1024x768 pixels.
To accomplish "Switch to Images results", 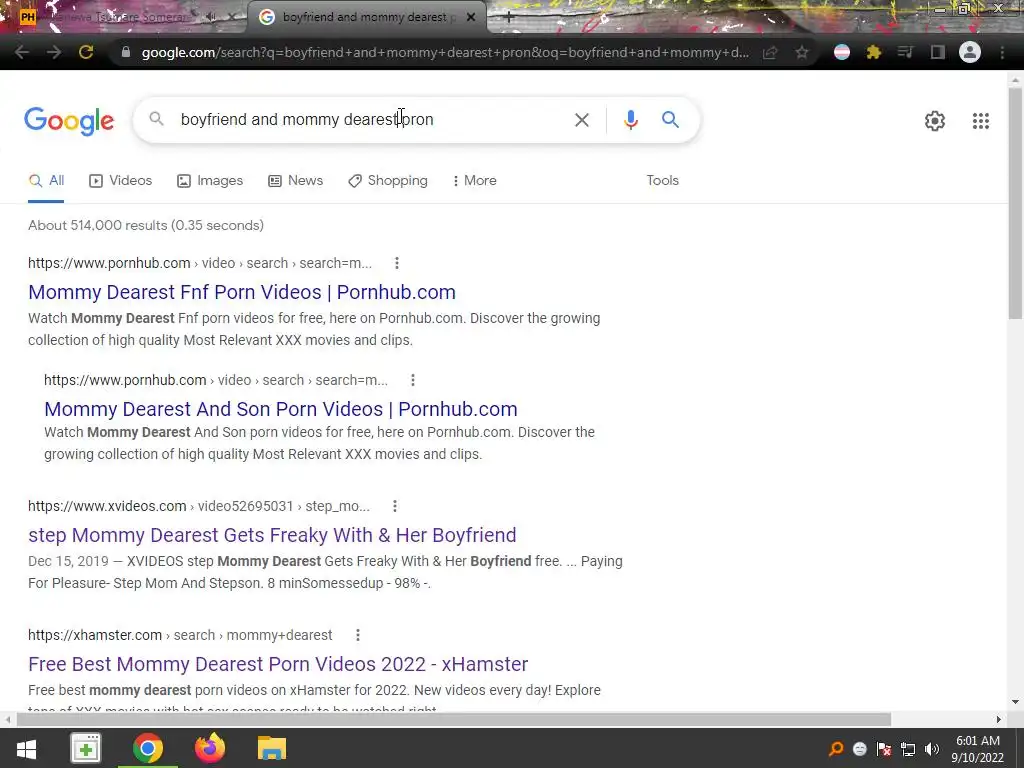I will [210, 181].
